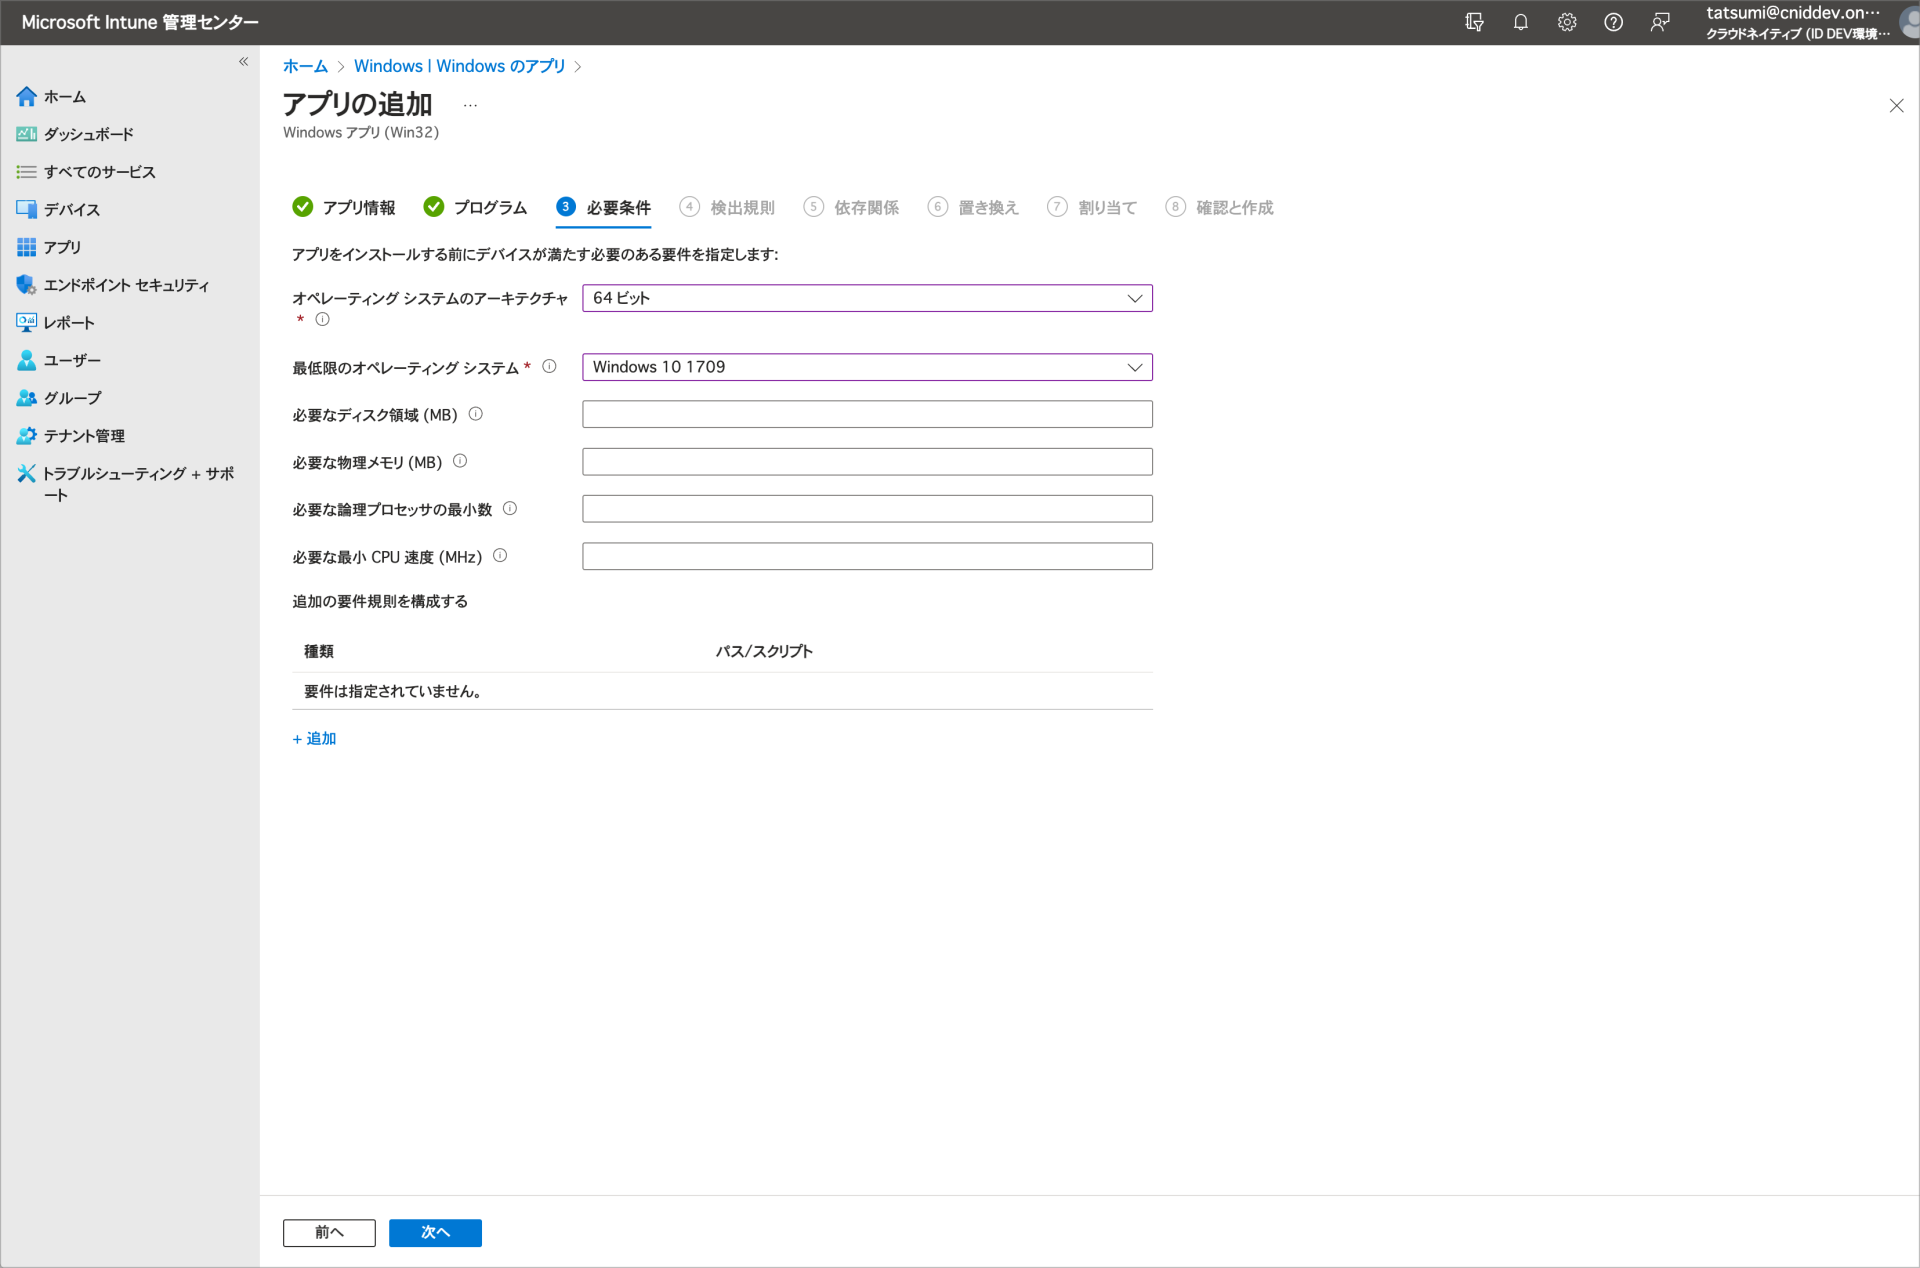Click +追加 to add a requirement rule
The height and width of the screenshot is (1268, 1920).
pos(314,738)
